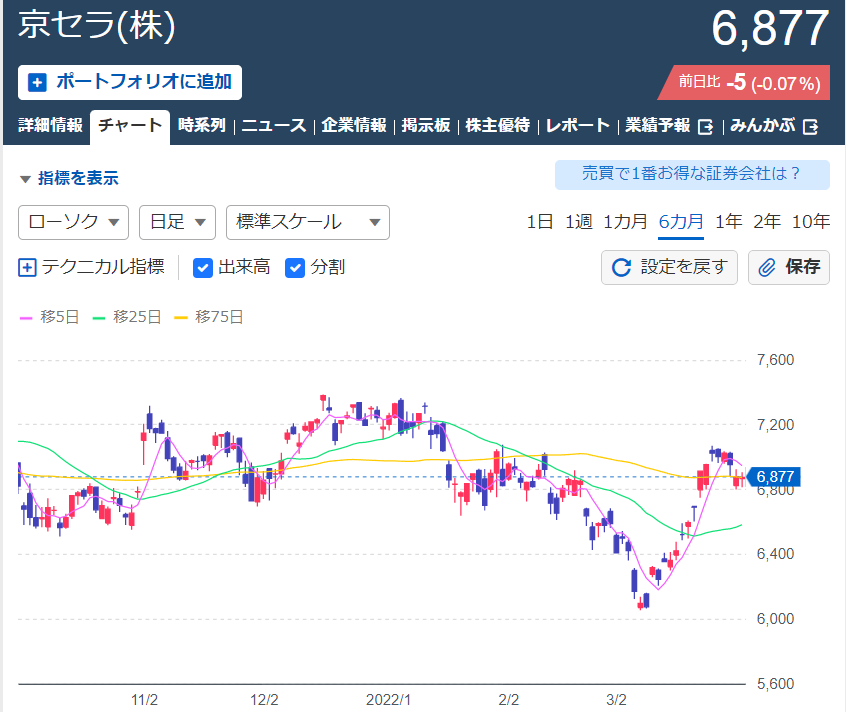Switch to the 詳細情報 tab
The width and height of the screenshot is (846, 712).
[x=50, y=125]
